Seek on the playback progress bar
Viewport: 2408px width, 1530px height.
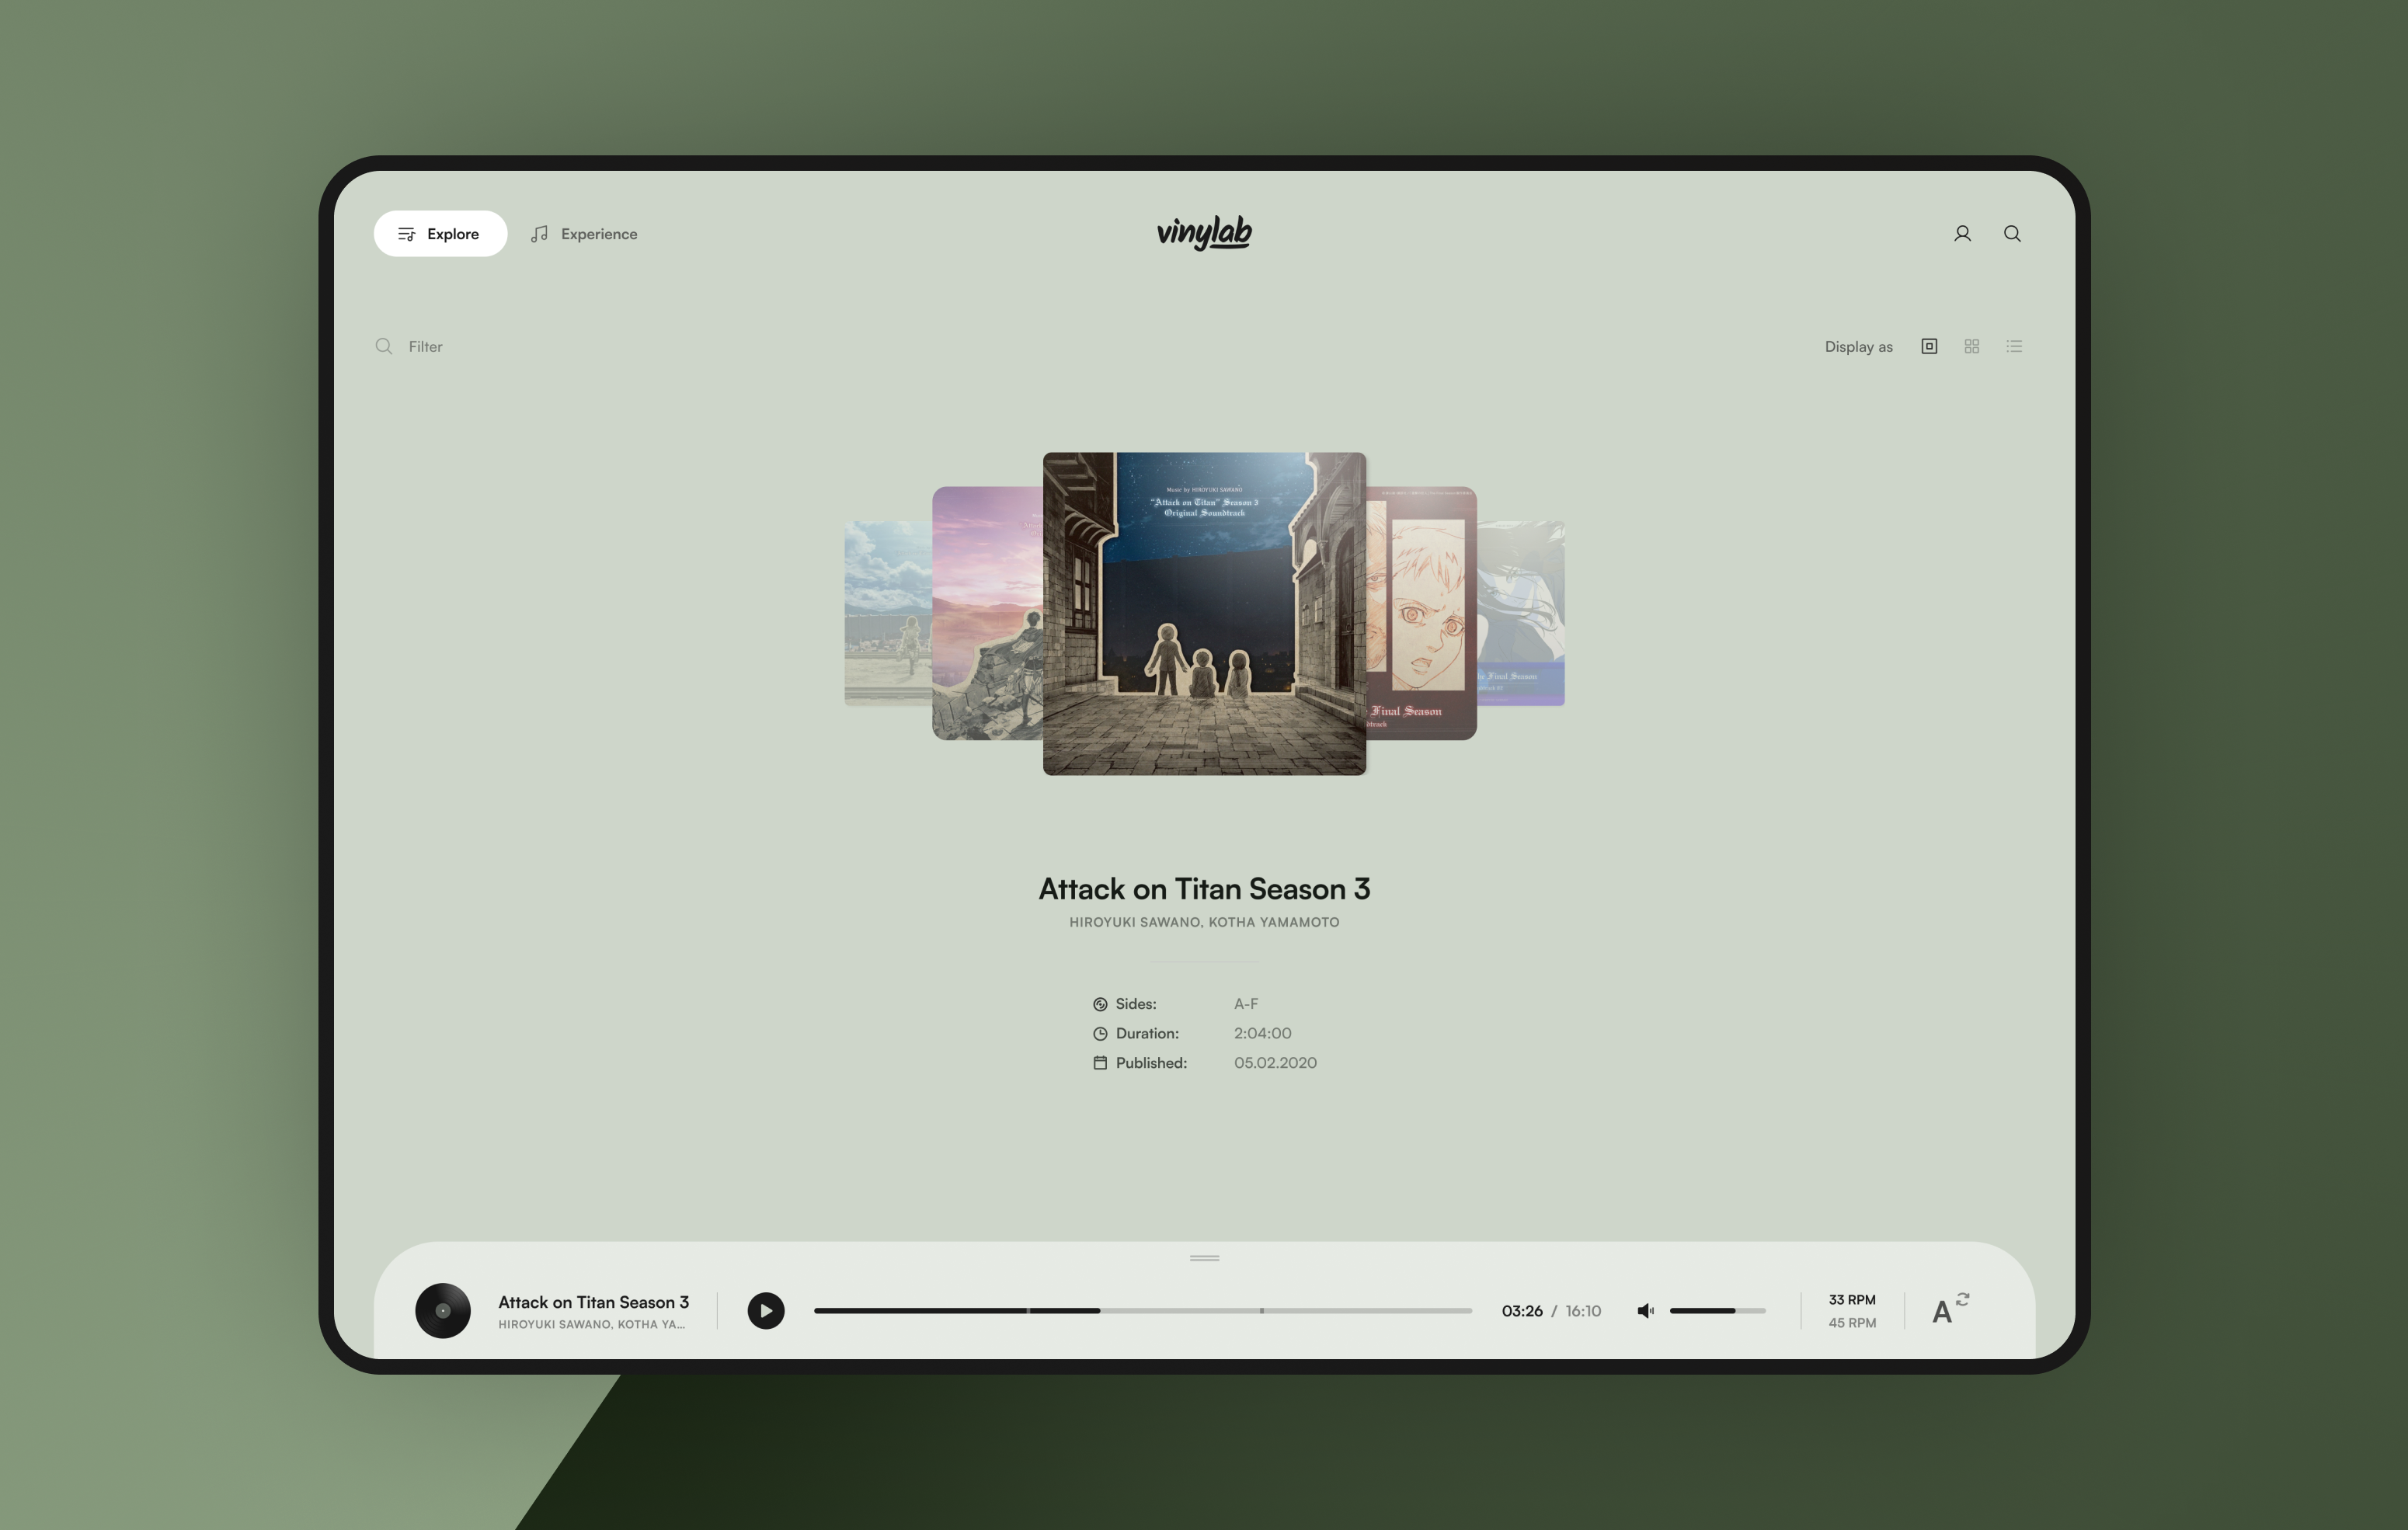1143,1310
